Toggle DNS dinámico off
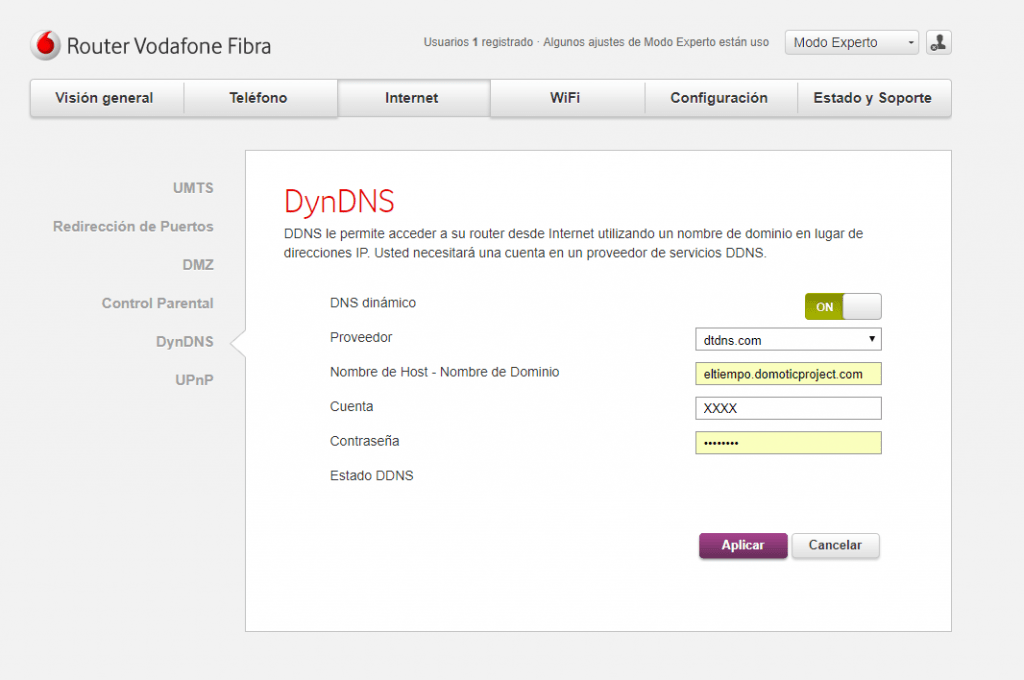Image resolution: width=1024 pixels, height=680 pixels. click(843, 306)
